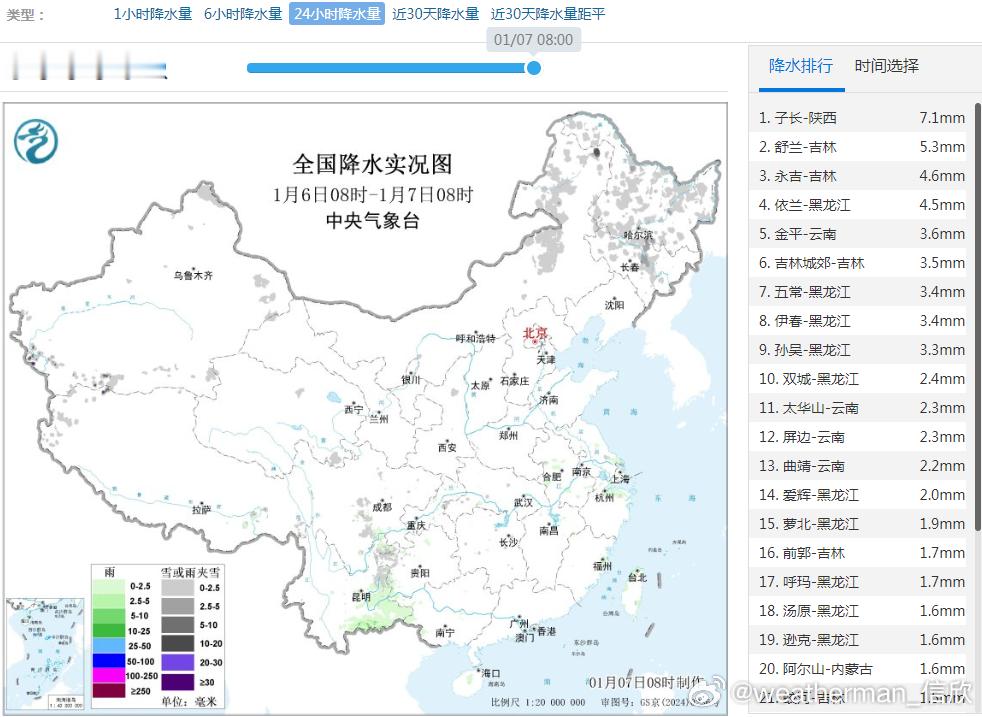Enable the 近30天降水量距平 view option
Viewport: 982px width, 717px height.
[x=545, y=15]
